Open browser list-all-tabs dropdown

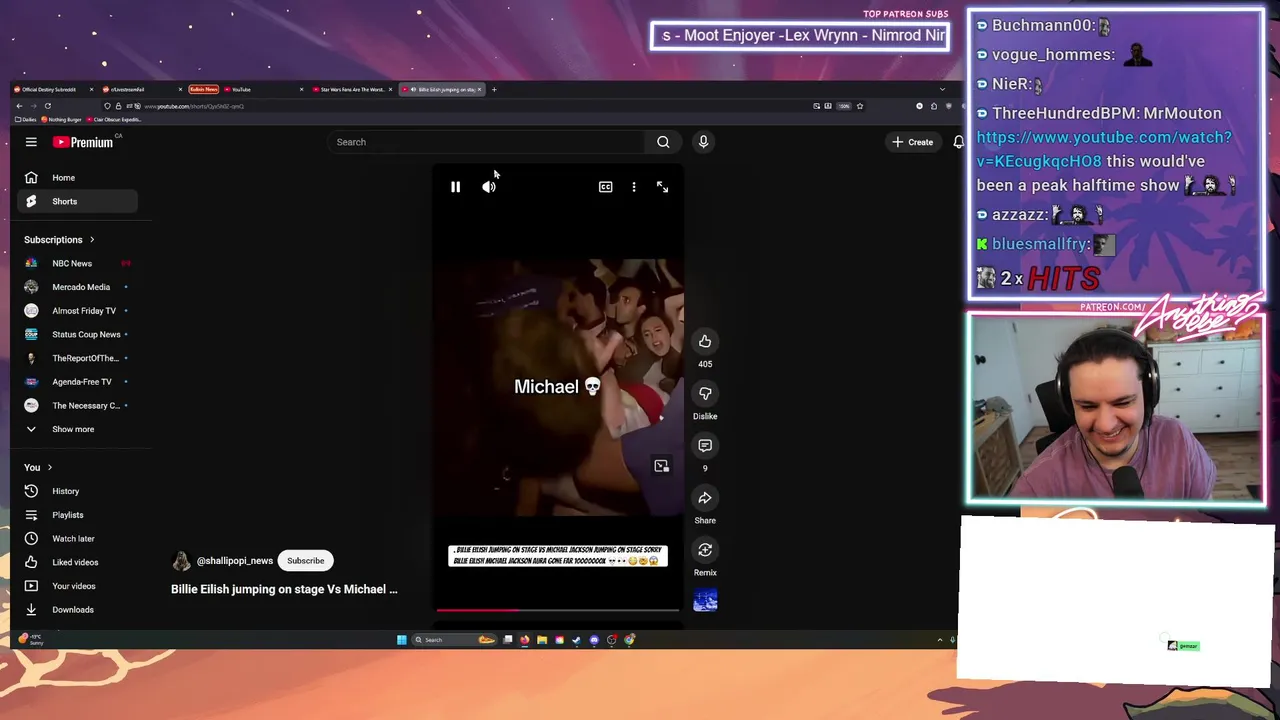click(942, 89)
